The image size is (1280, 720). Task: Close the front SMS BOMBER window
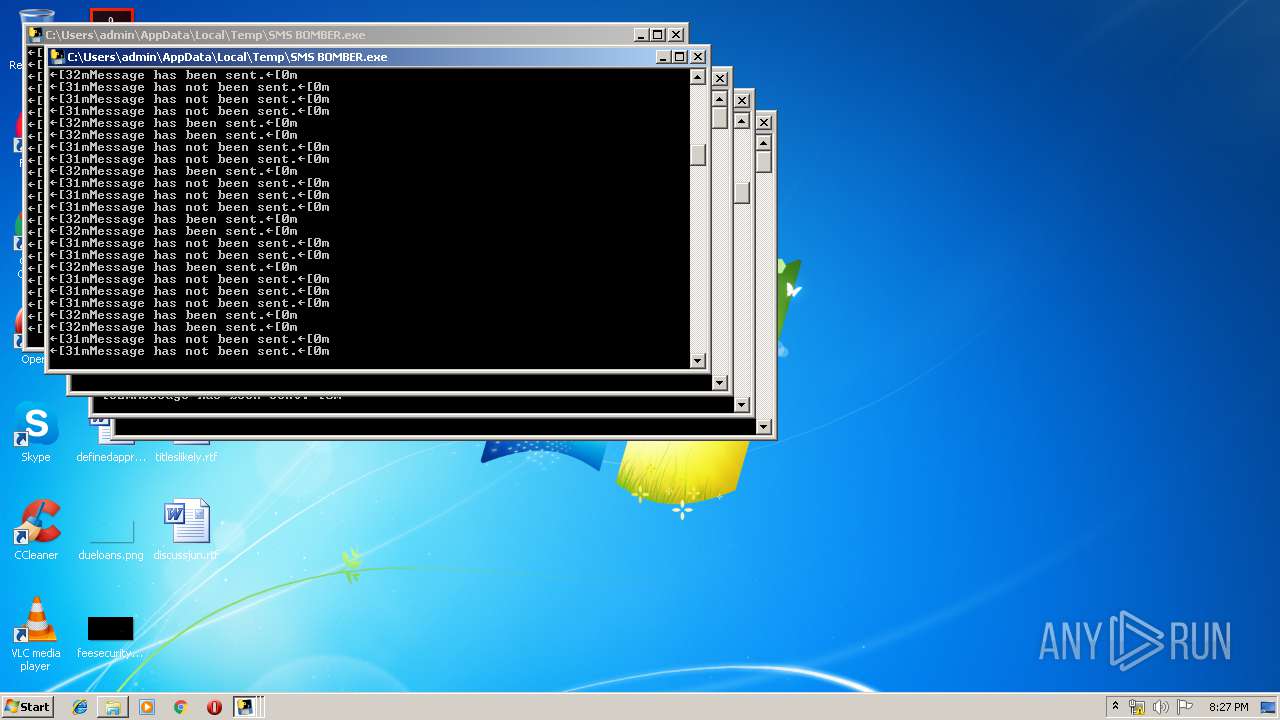[x=699, y=57]
